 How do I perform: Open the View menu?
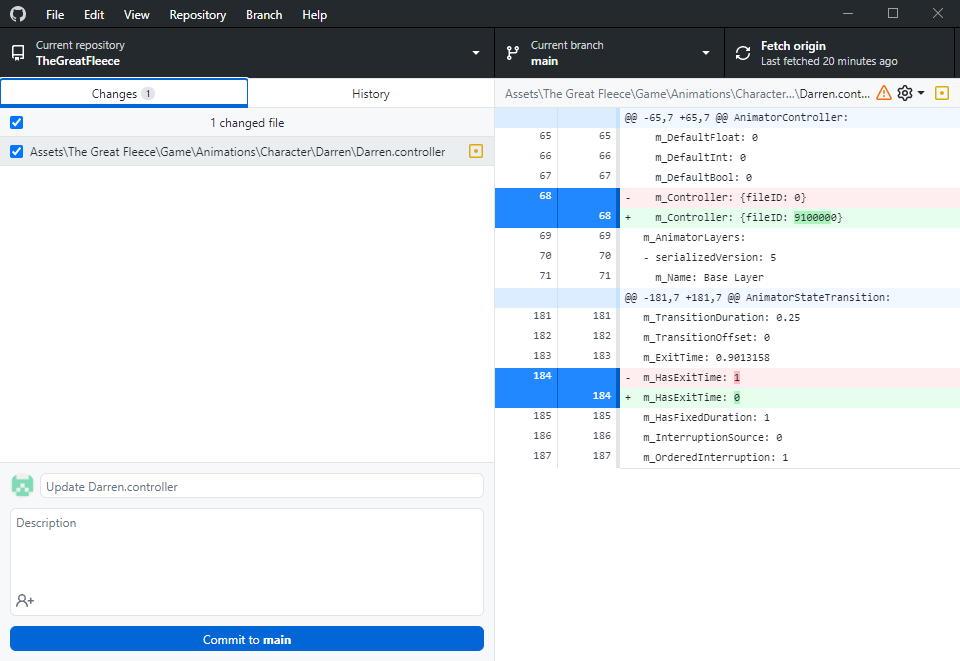click(136, 15)
